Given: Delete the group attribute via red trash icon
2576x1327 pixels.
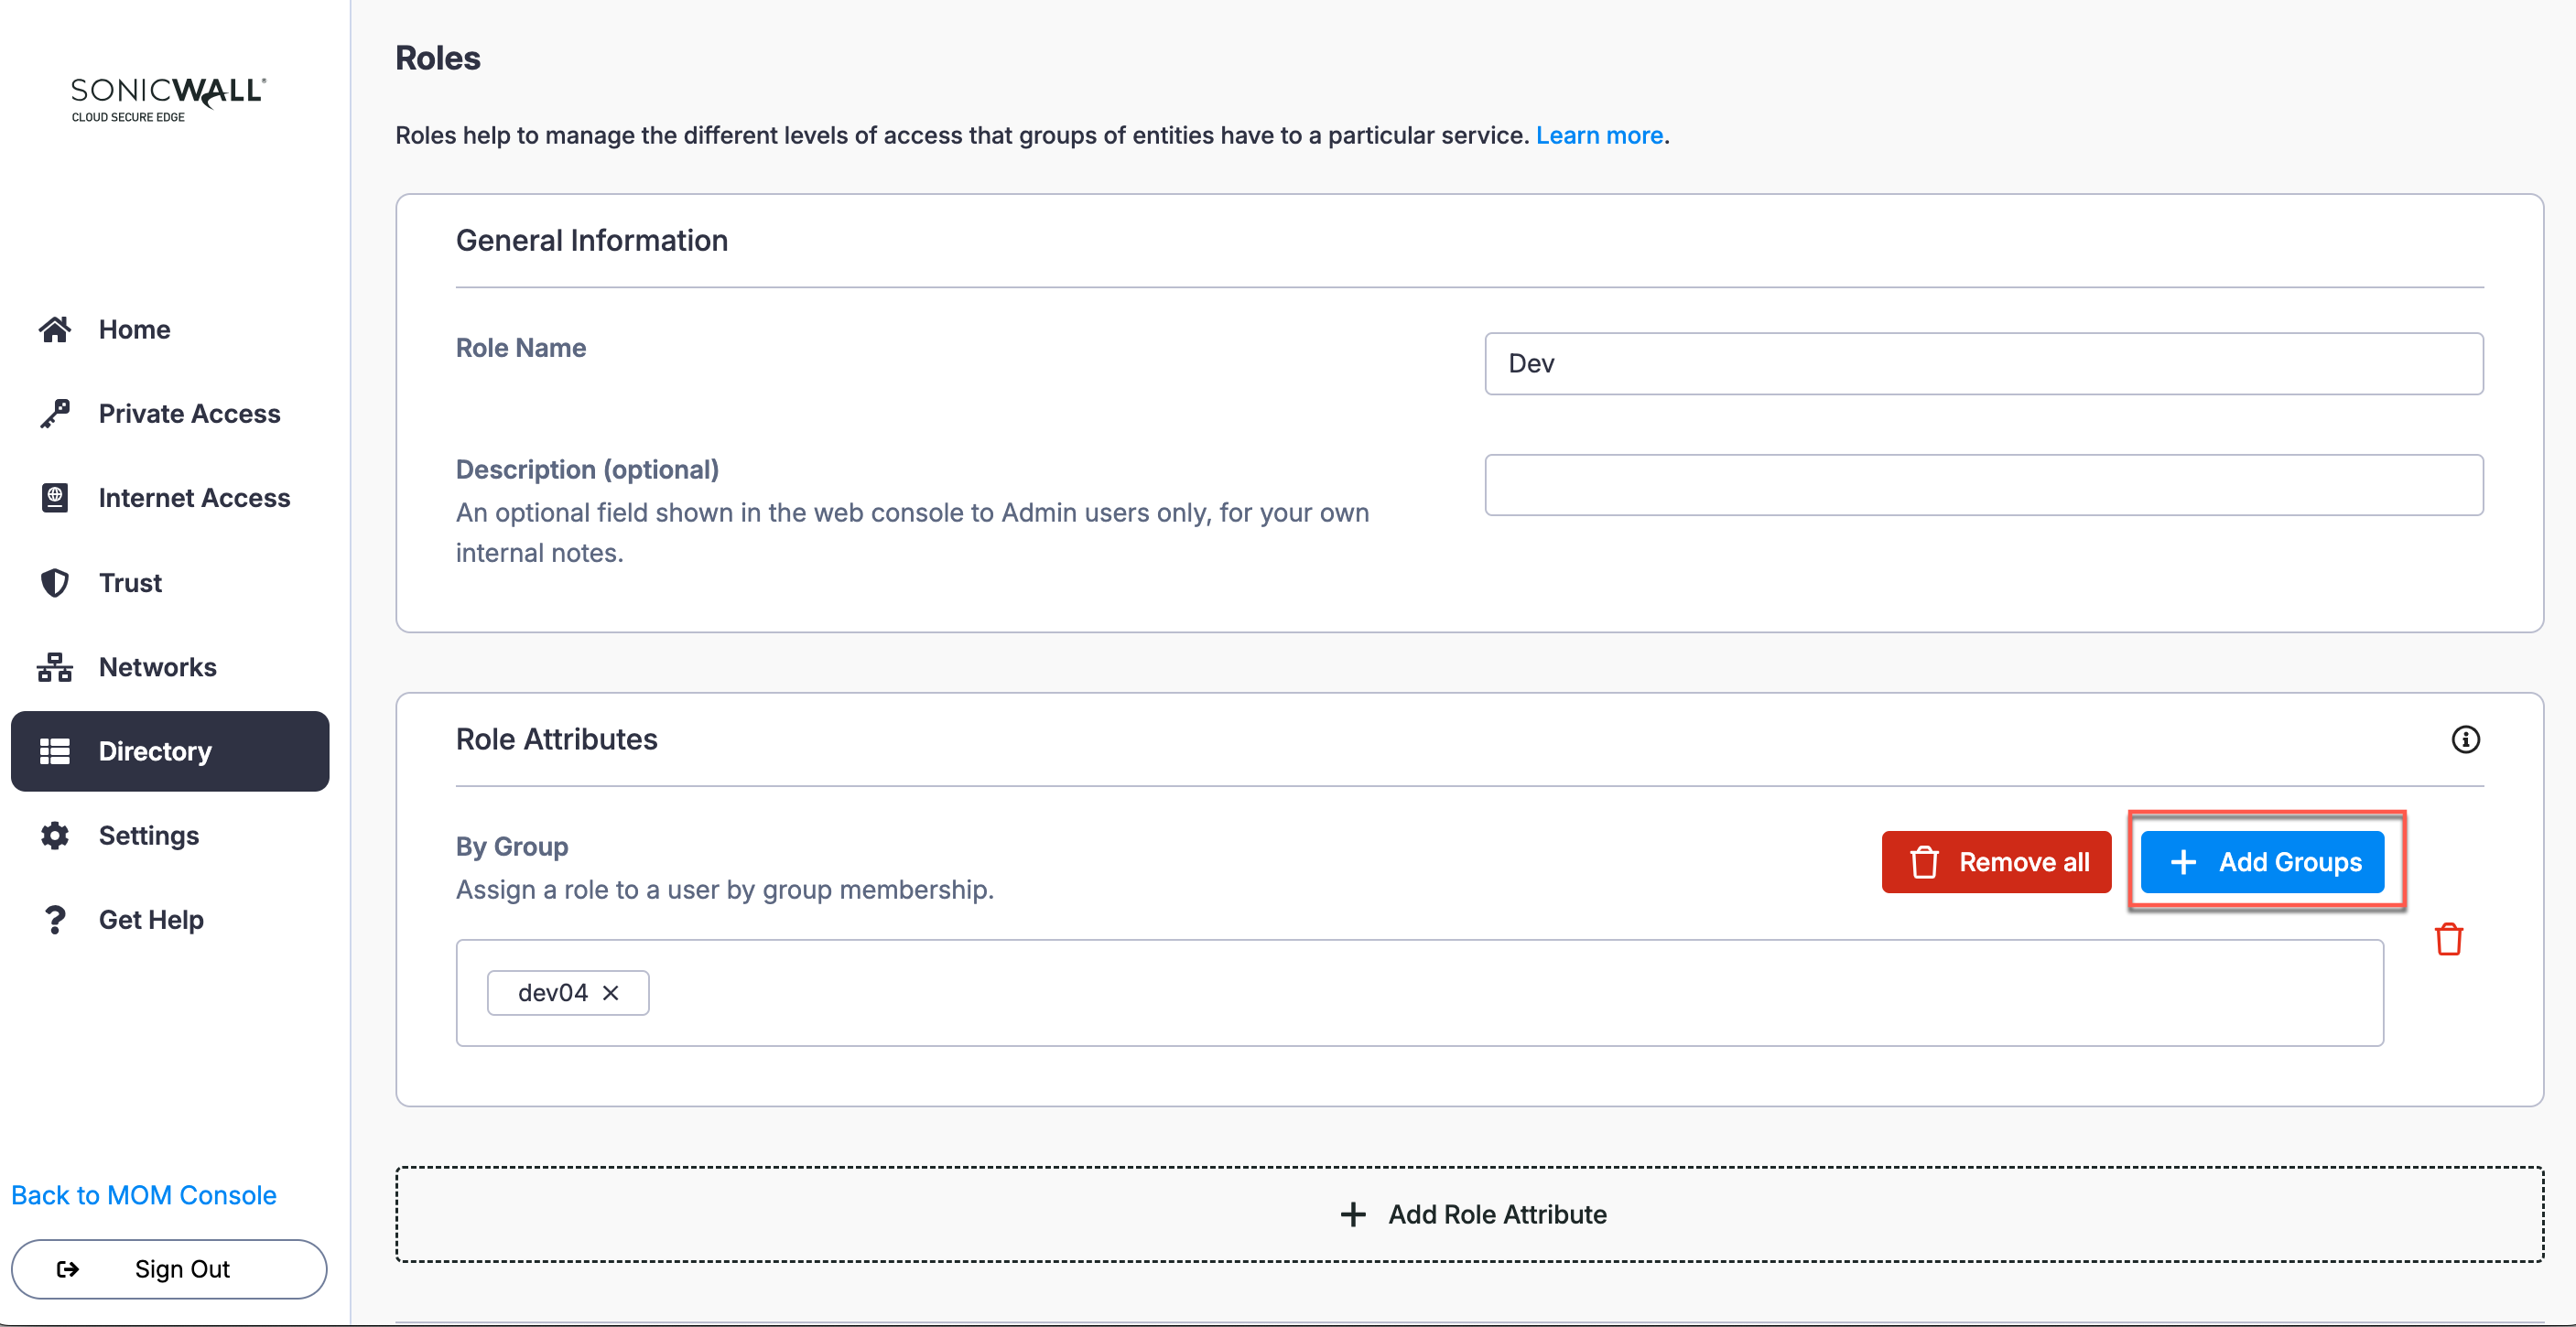Looking at the screenshot, I should click(2448, 939).
